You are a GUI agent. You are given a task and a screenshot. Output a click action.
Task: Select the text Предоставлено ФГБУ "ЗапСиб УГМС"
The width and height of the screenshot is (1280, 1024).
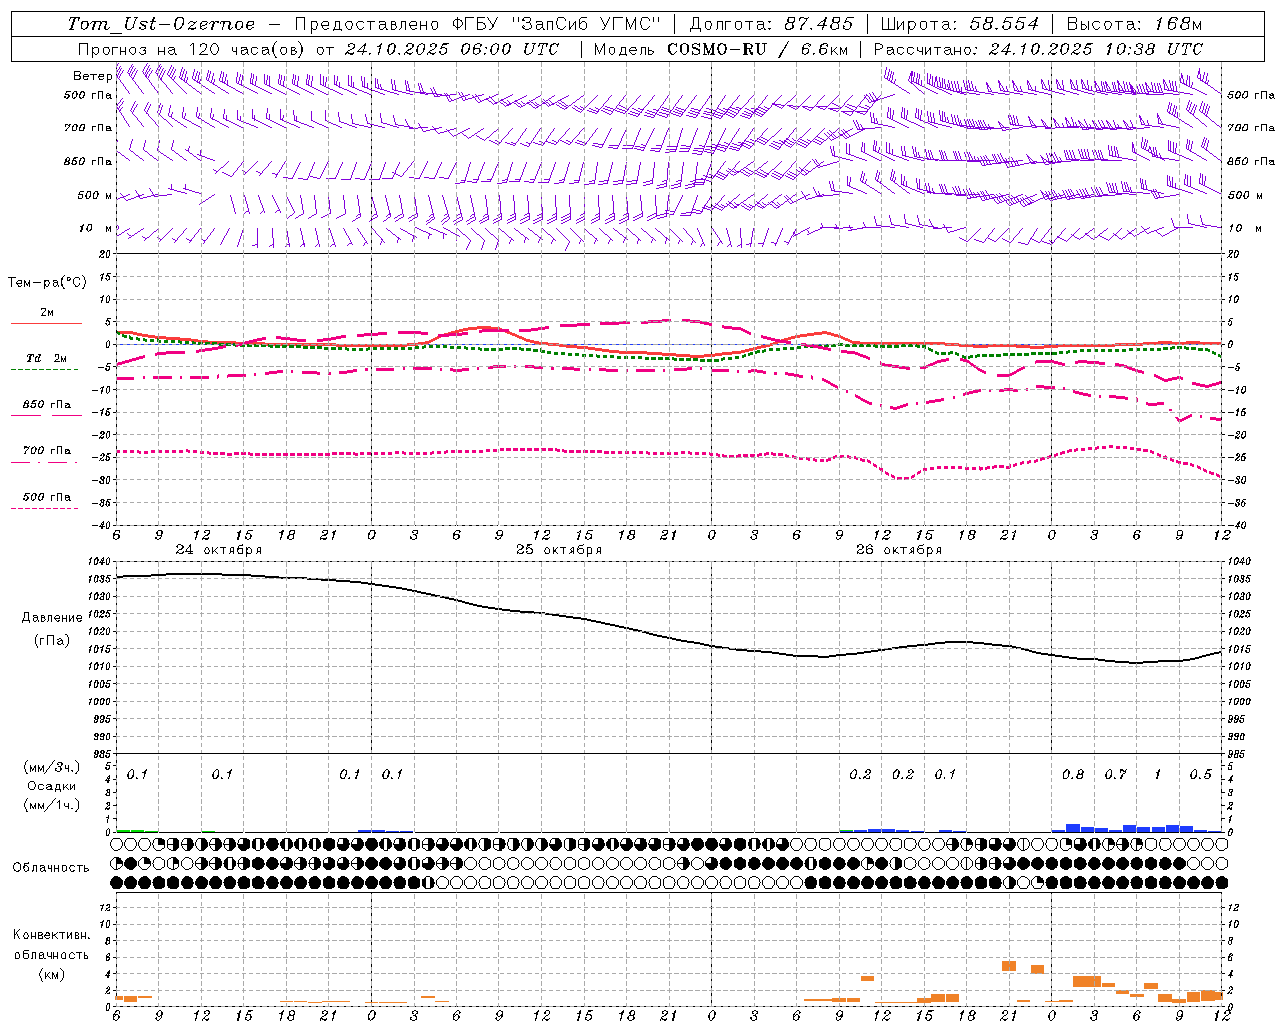point(478,24)
